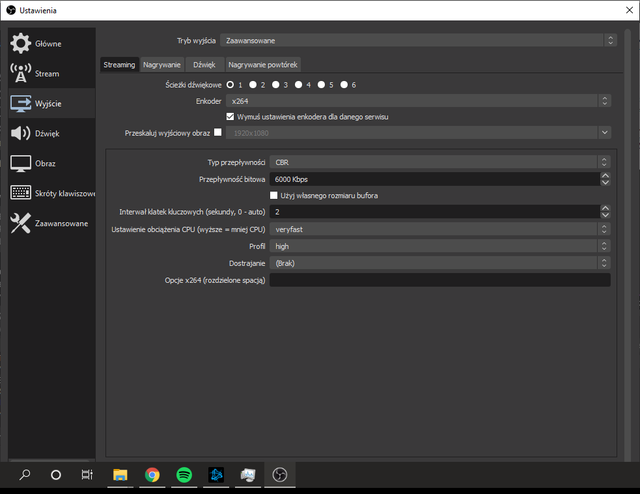This screenshot has width=640, height=494.
Task: Decrease bitrate with the down arrow
Action: [605, 182]
